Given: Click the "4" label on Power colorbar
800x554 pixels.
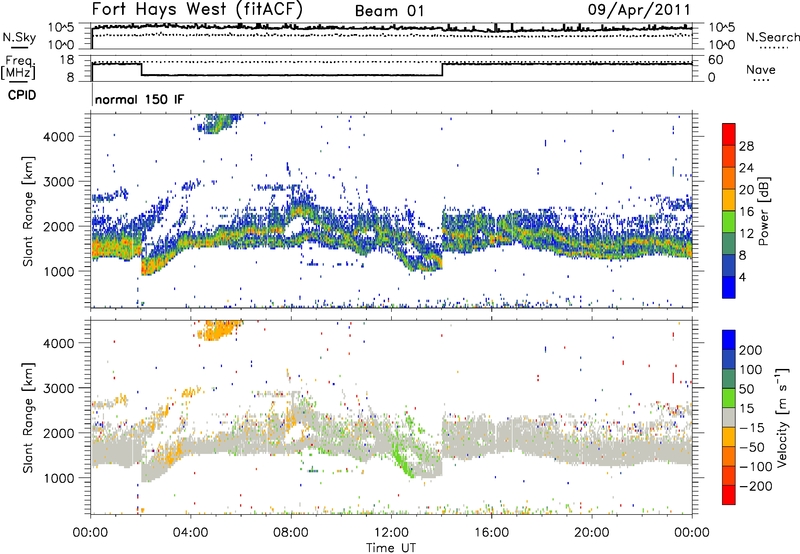Looking at the screenshot, I should pyautogui.click(x=742, y=277).
